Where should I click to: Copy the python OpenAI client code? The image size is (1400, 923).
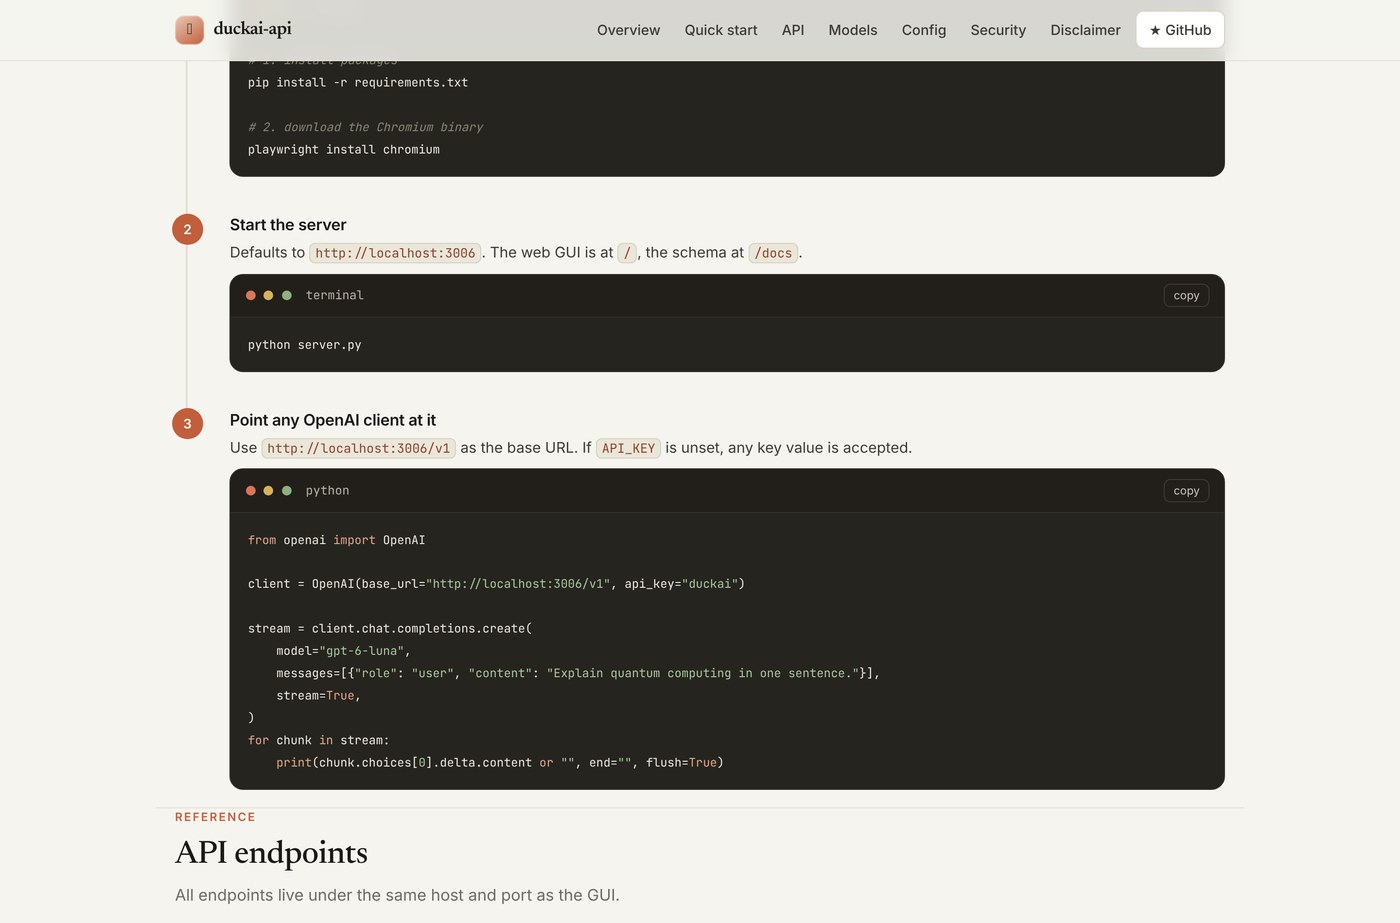(1186, 491)
